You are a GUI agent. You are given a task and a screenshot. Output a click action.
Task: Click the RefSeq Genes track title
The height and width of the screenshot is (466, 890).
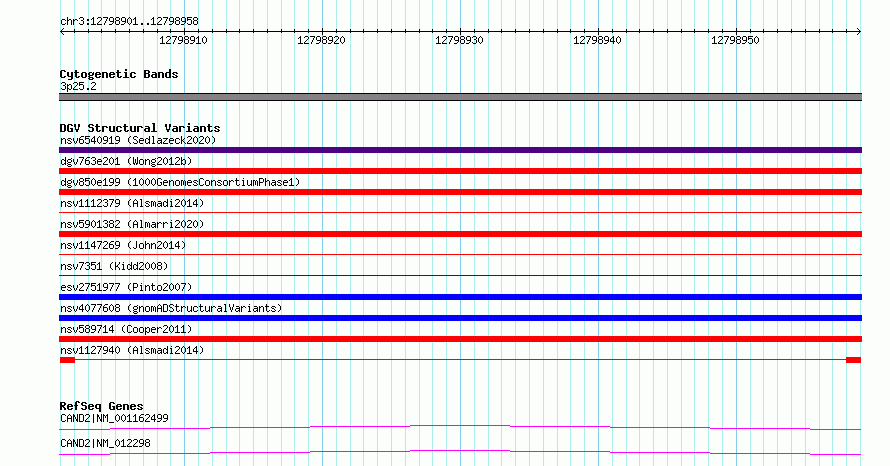pos(101,406)
